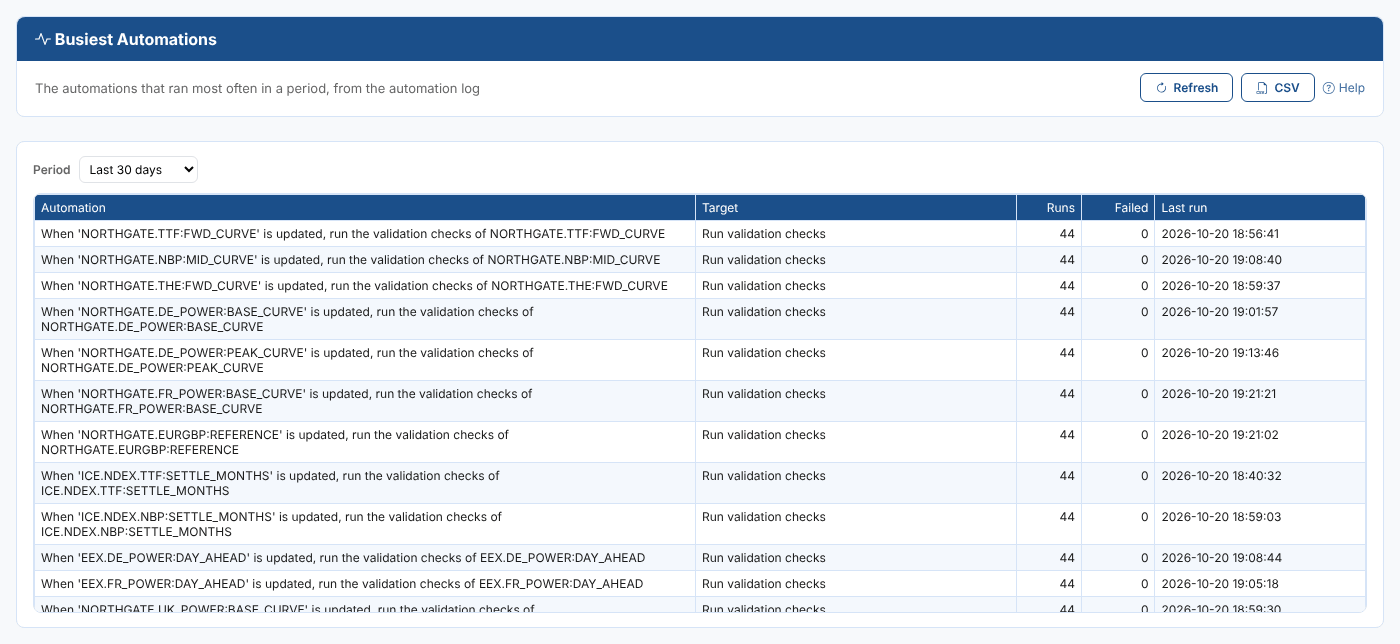This screenshot has height=644, width=1400.
Task: Click last run time 2026-10-20 19:21:21
Action: (1219, 394)
